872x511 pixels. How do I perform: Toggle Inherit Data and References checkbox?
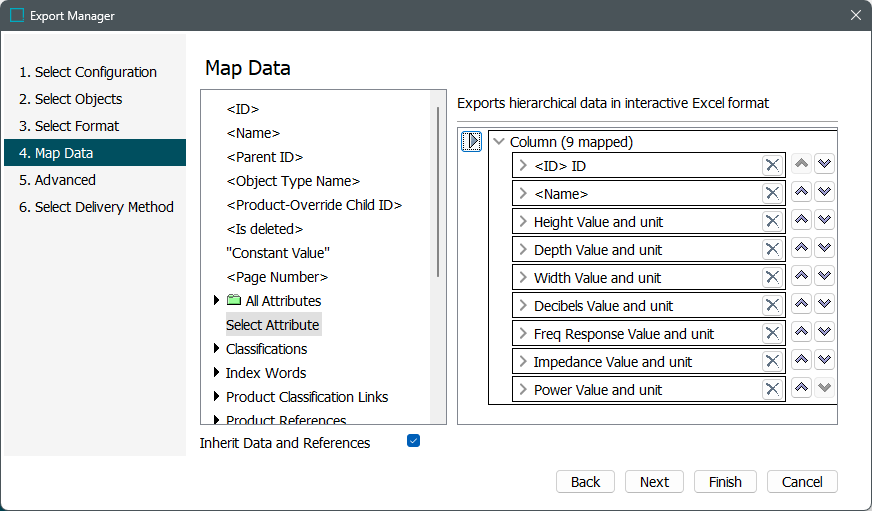coord(414,441)
